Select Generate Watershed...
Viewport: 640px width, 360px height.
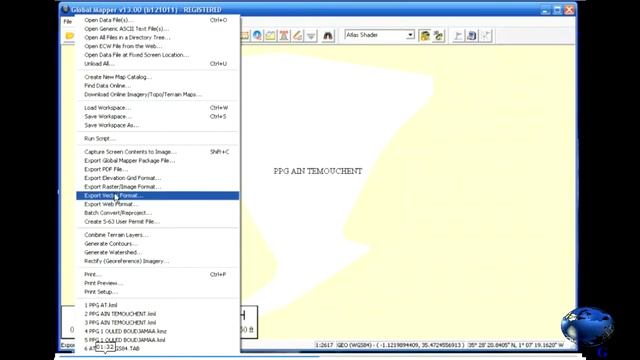coord(158,252)
